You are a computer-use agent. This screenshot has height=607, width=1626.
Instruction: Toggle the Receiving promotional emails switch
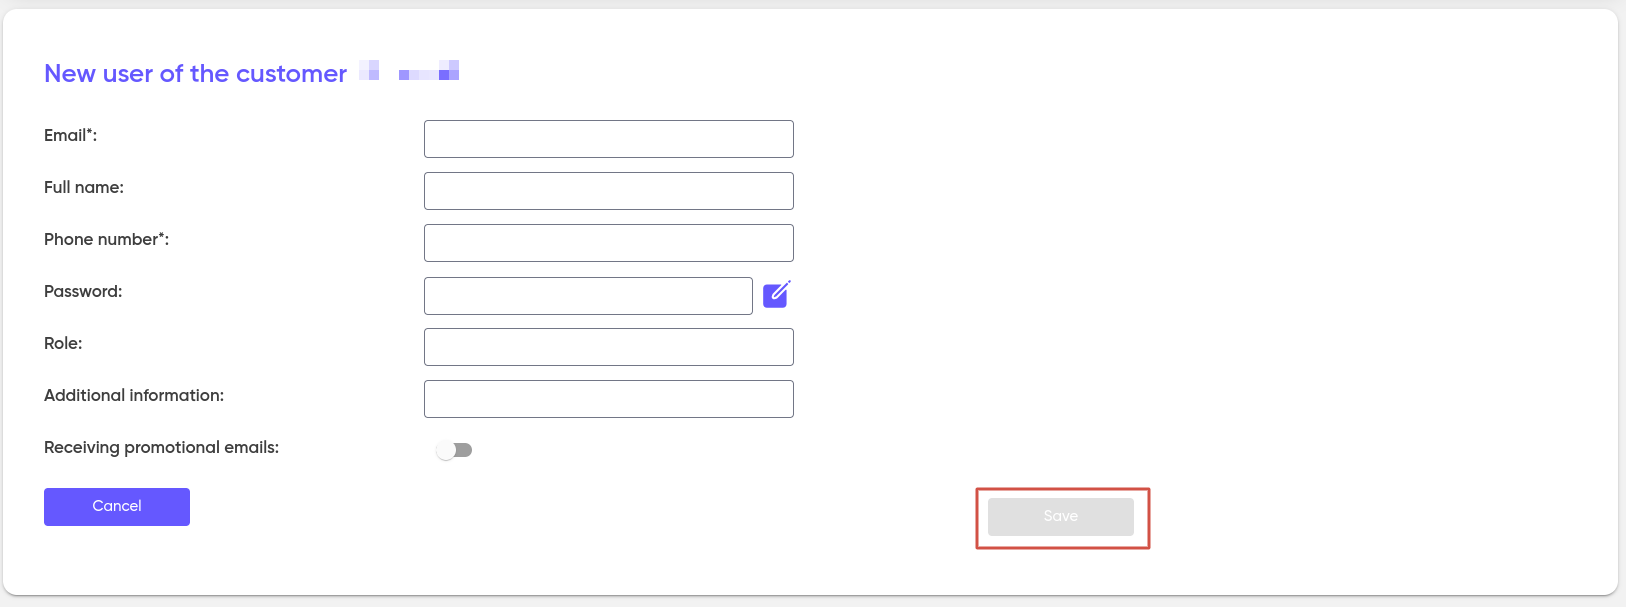pos(454,450)
